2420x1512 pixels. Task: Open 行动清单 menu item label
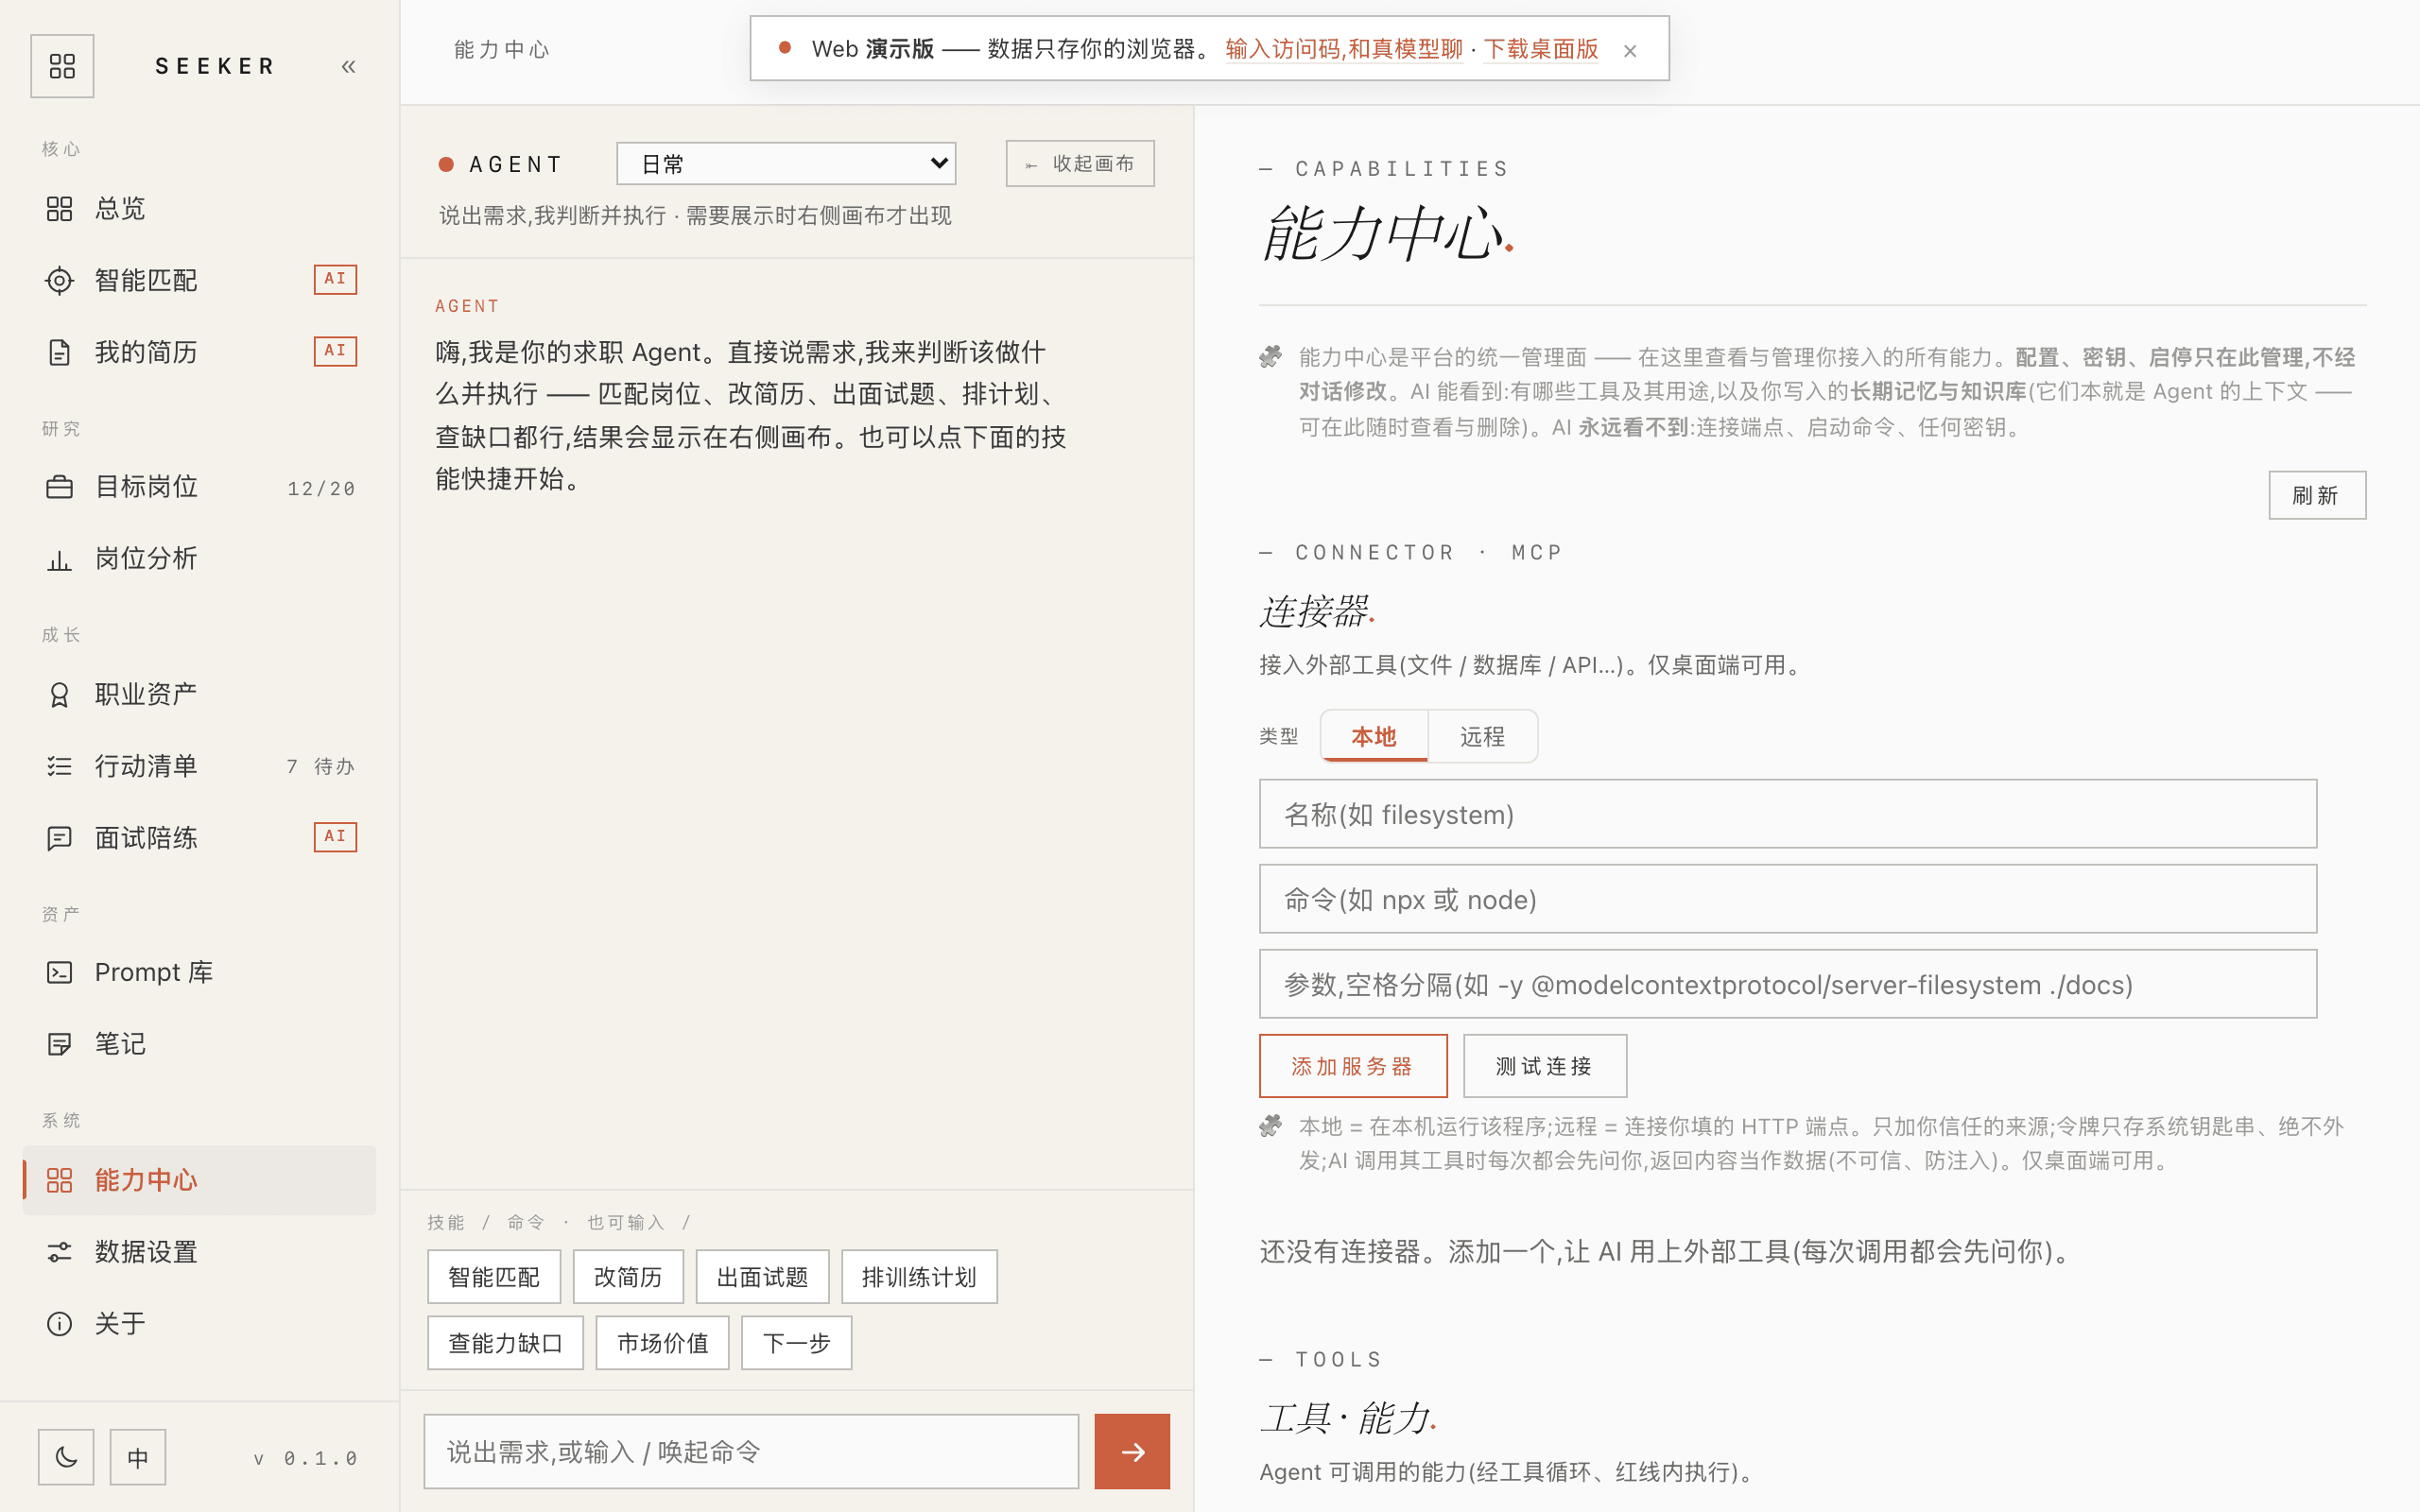(146, 766)
